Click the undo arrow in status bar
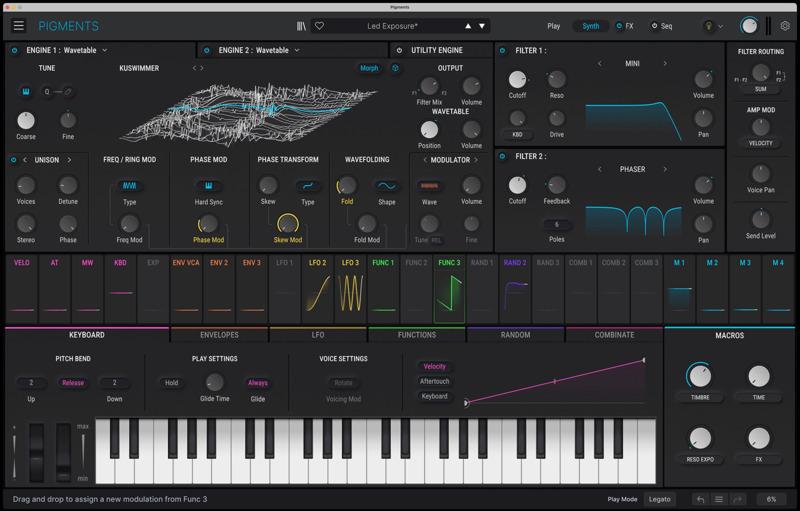 (700, 499)
